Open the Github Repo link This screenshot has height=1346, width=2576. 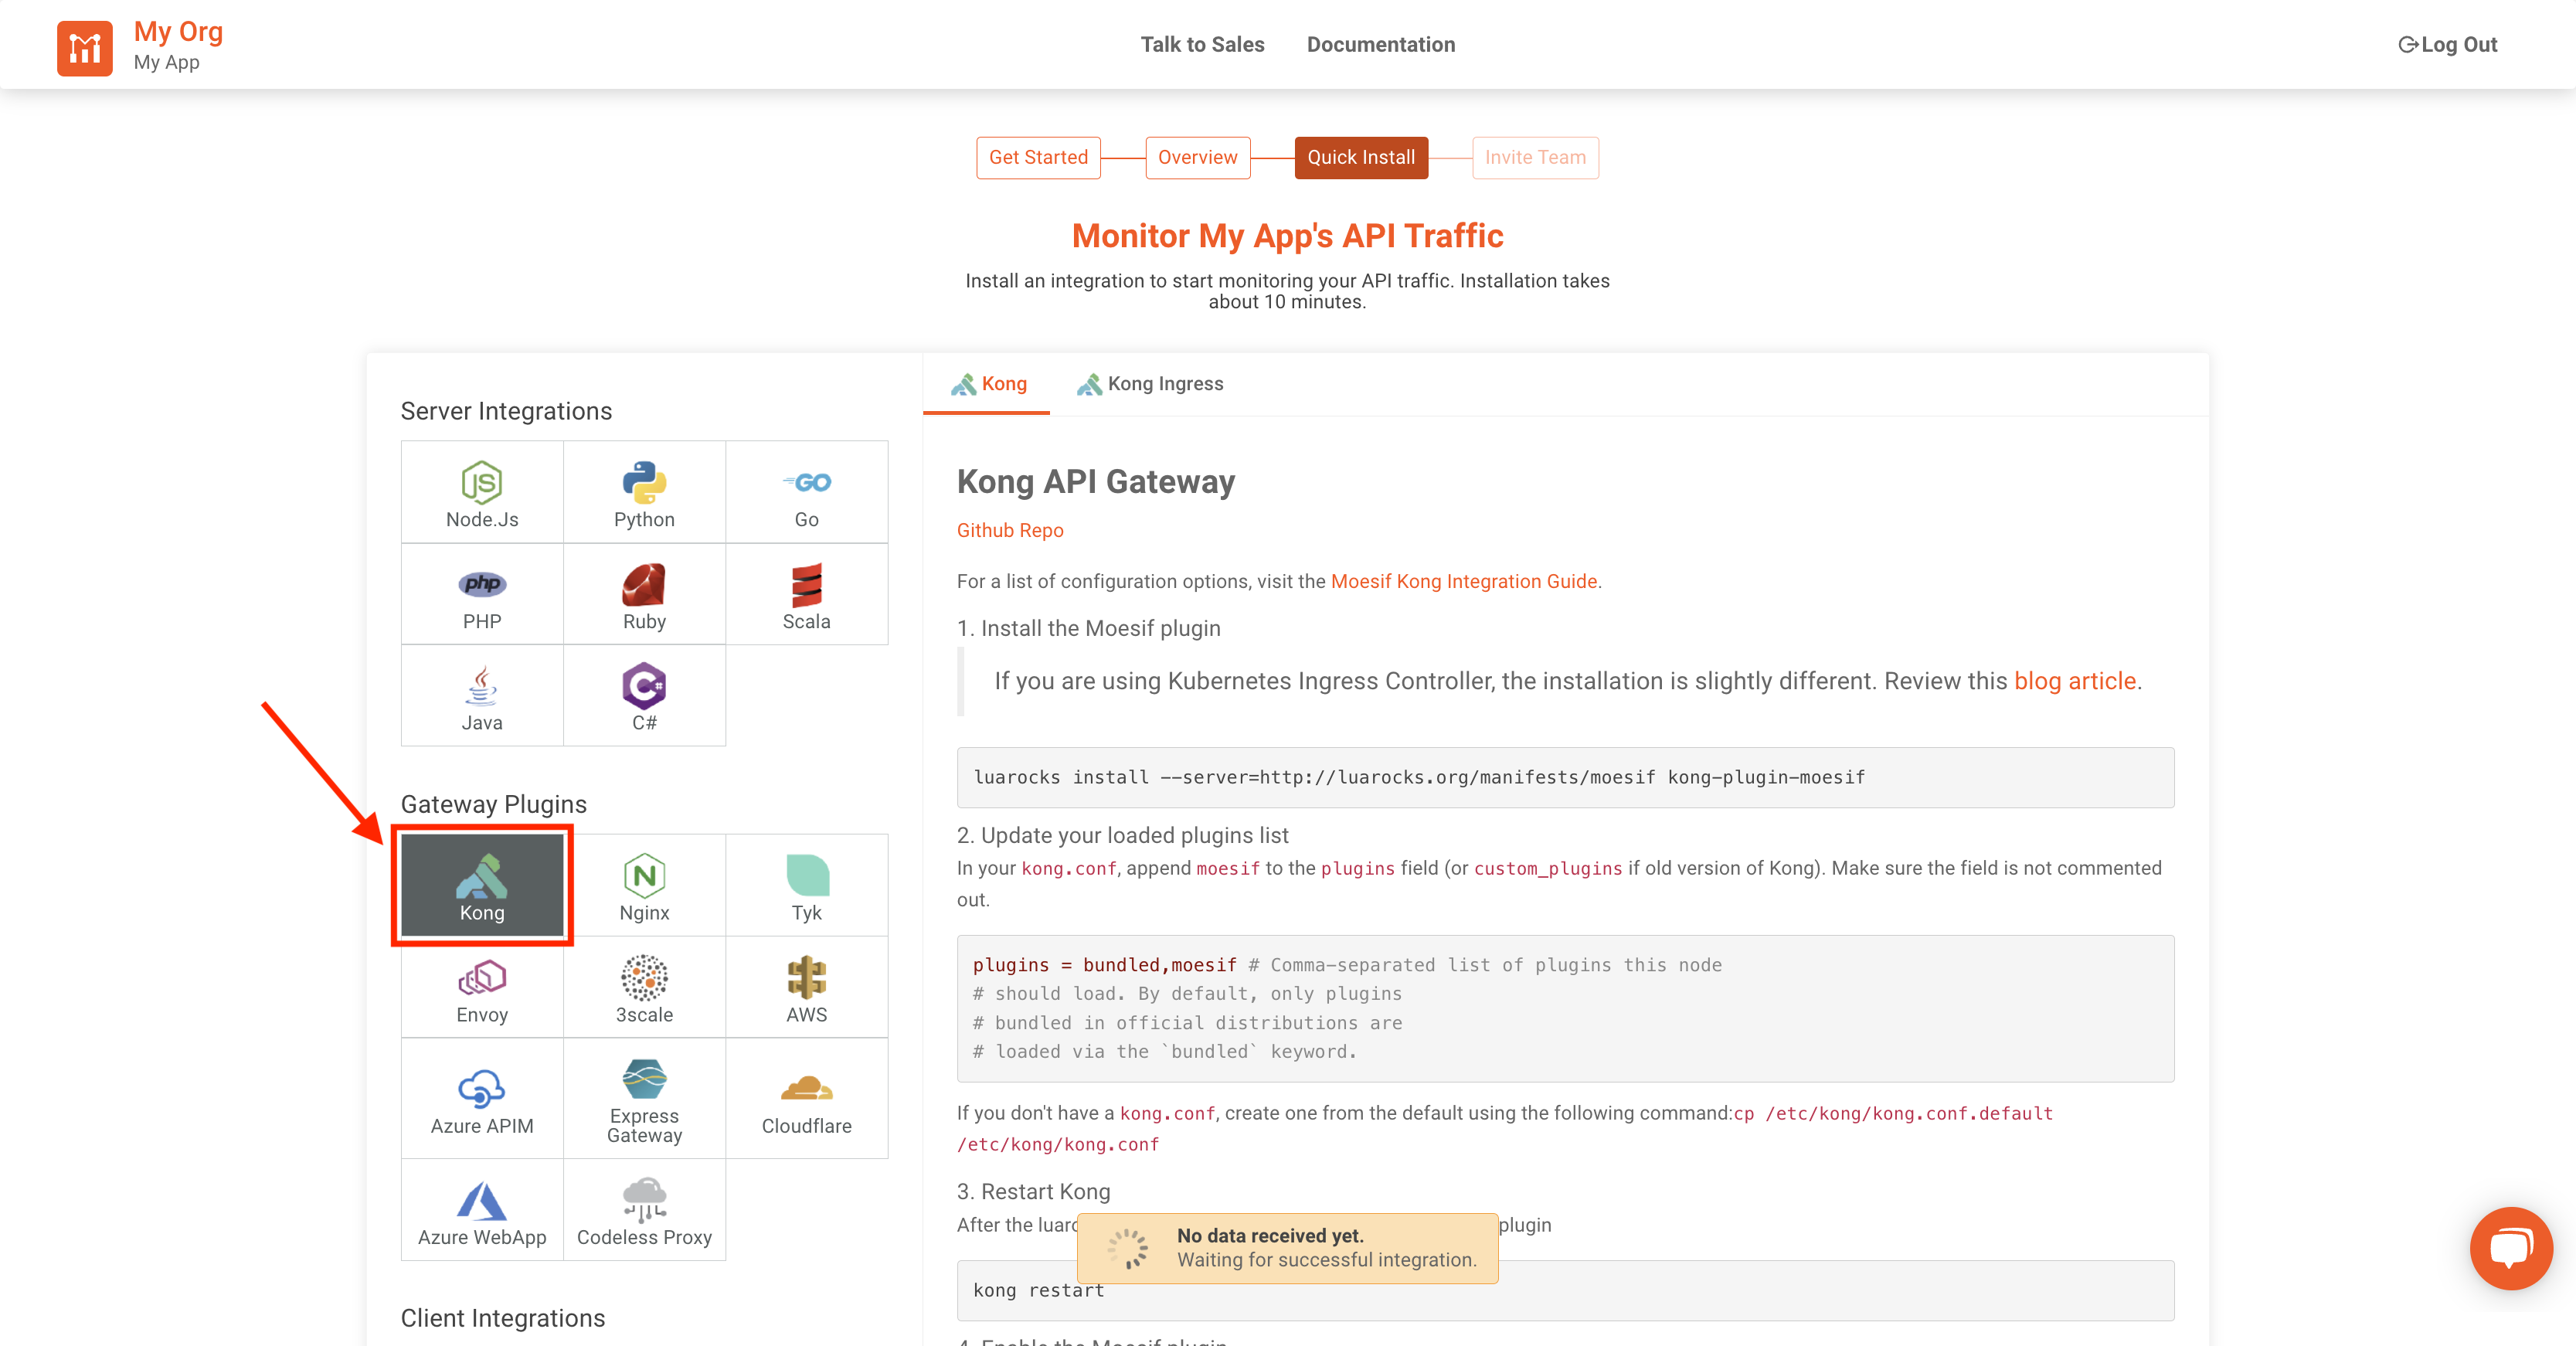click(1009, 530)
